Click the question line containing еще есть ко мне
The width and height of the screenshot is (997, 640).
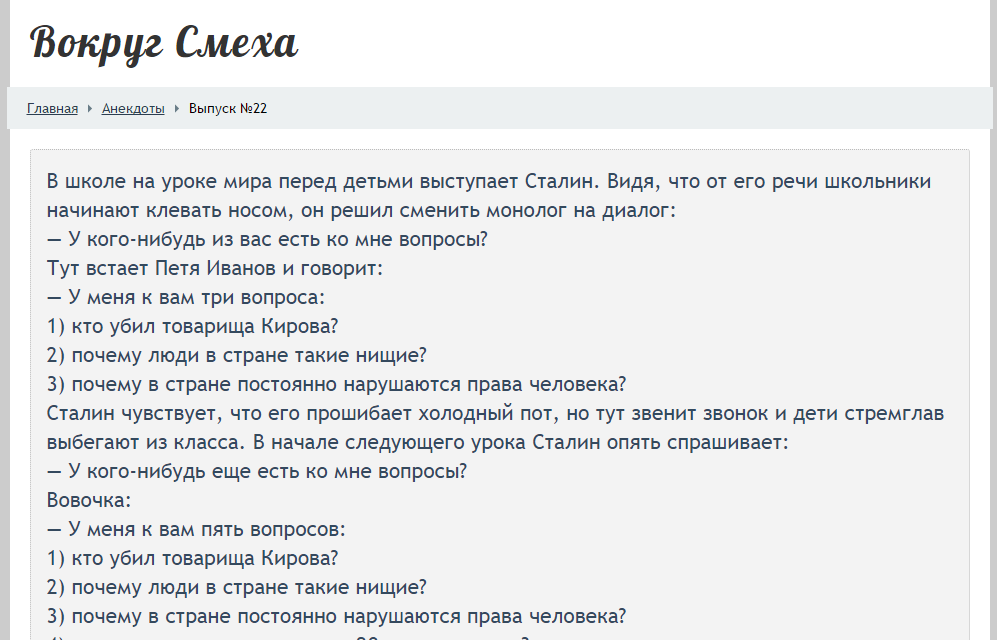257,472
